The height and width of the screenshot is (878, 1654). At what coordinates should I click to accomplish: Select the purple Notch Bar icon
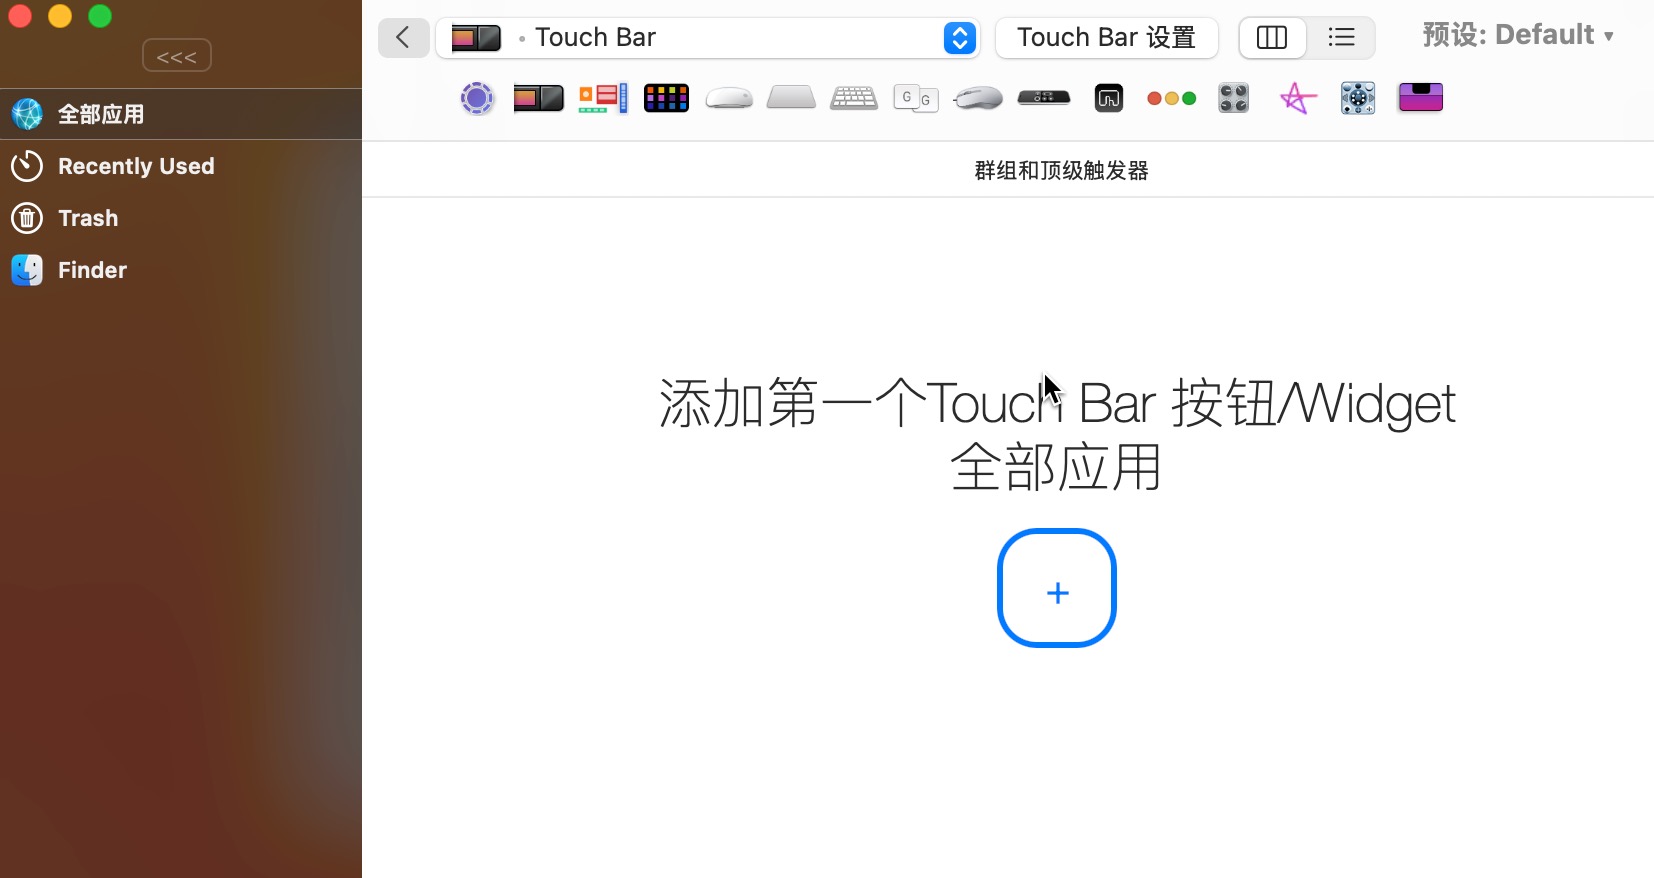click(1420, 98)
